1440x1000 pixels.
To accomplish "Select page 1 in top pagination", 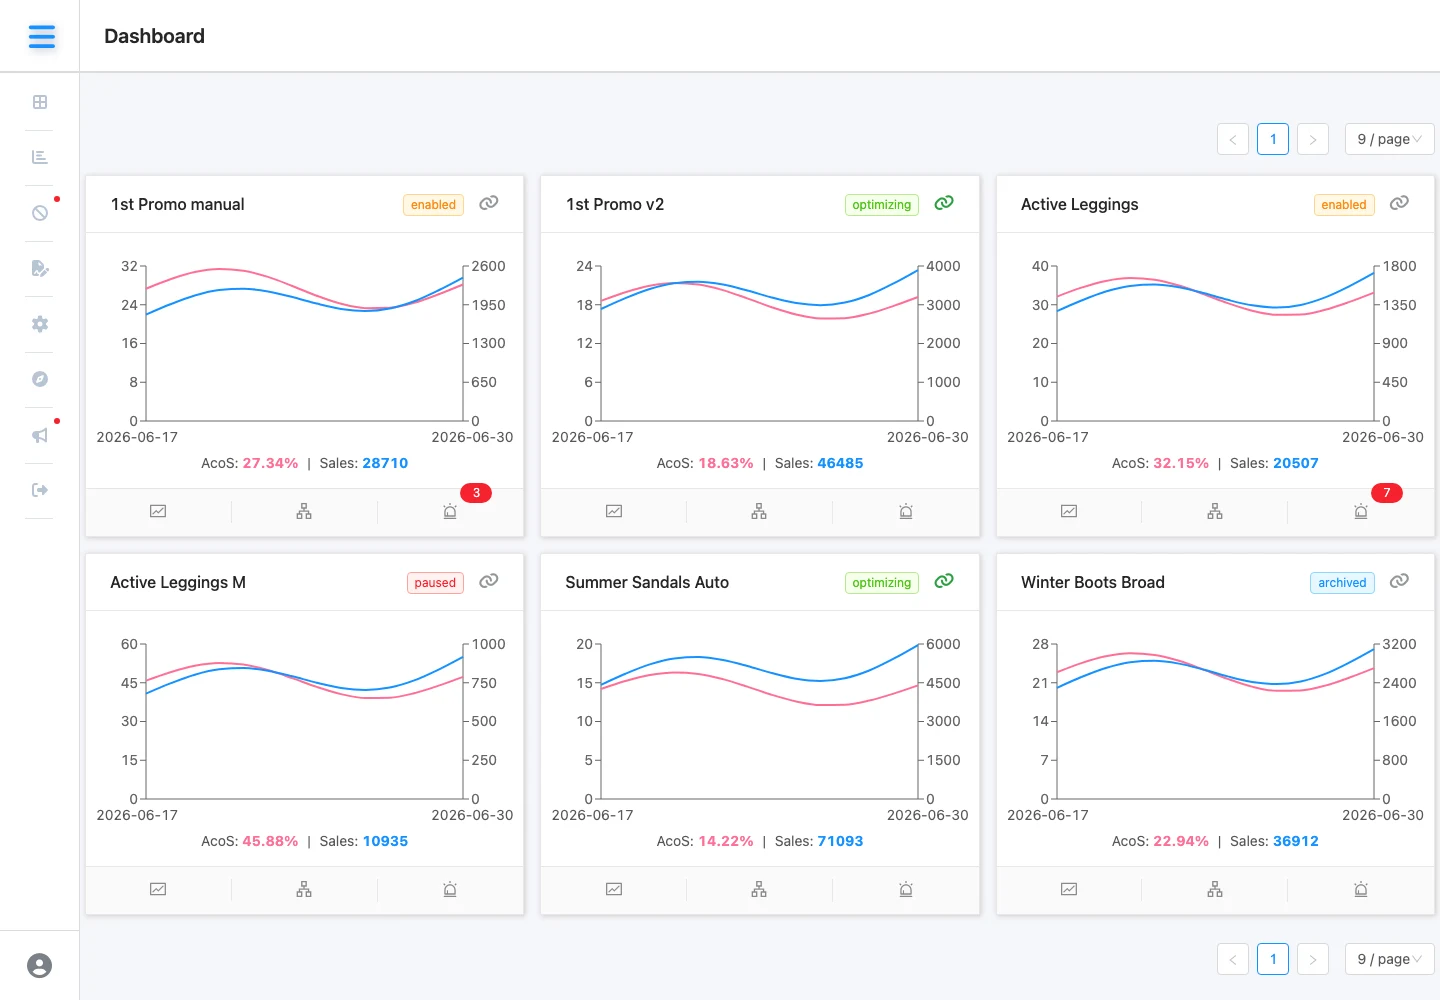I will (1273, 139).
